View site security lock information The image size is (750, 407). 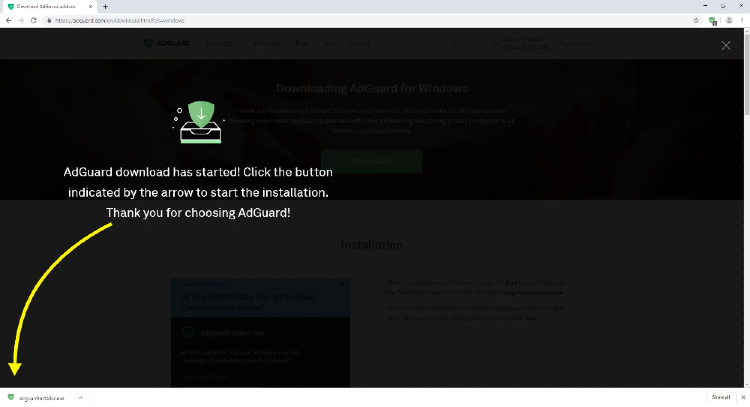coord(49,21)
